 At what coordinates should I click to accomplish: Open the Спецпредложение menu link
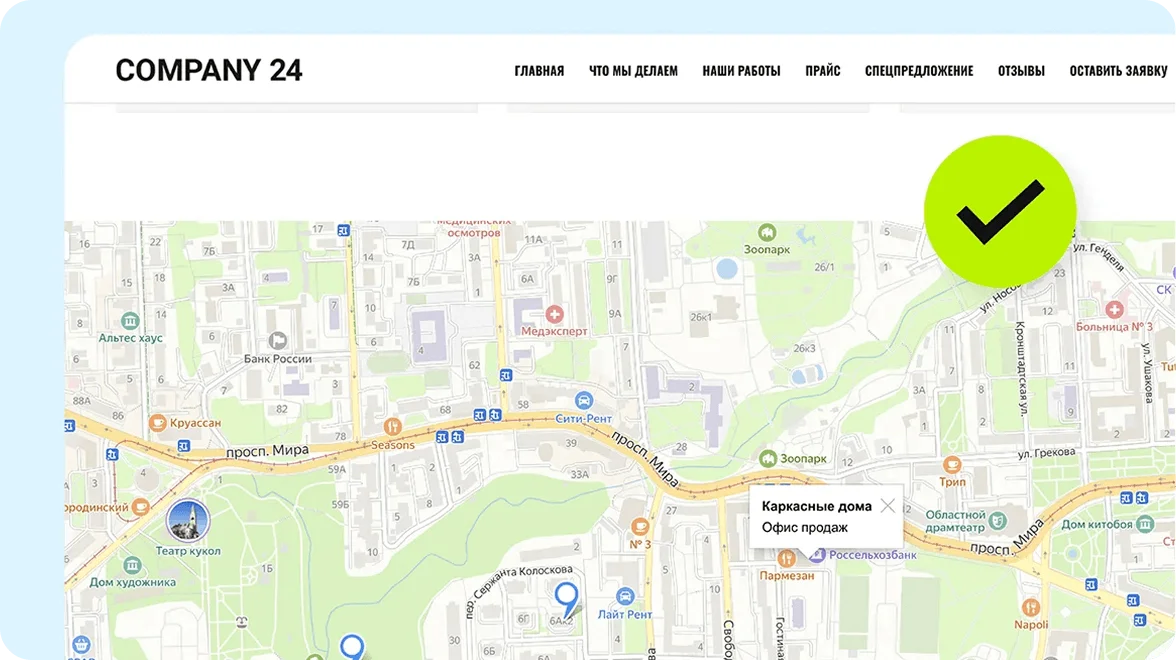[x=918, y=71]
